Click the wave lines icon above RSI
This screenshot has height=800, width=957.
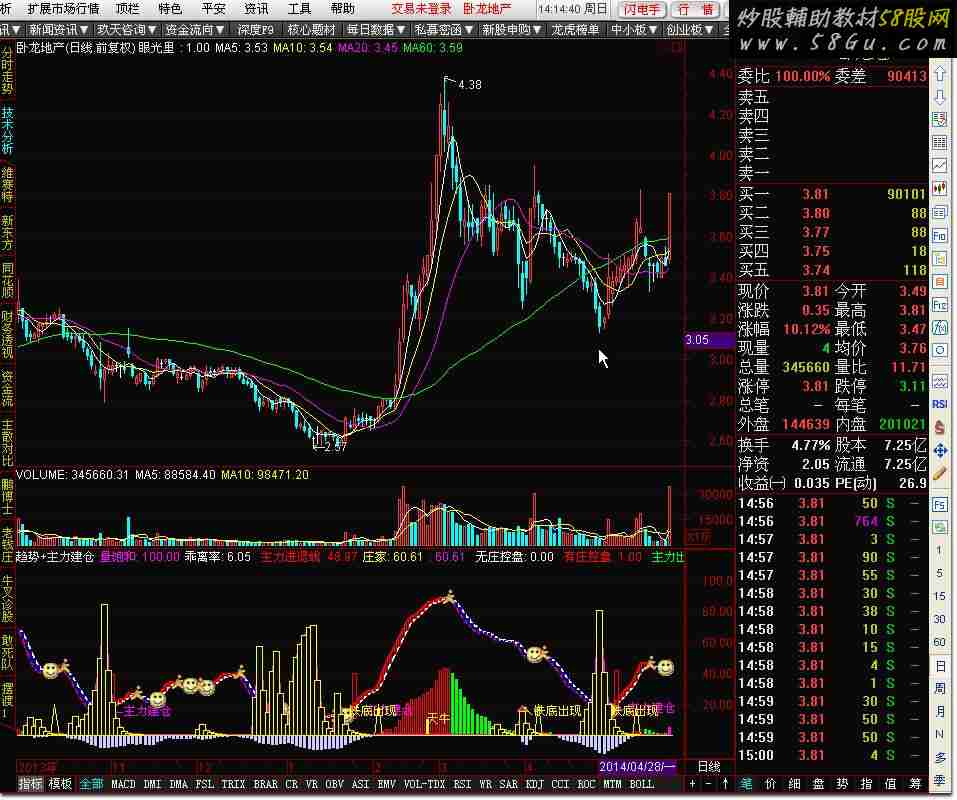click(x=940, y=382)
